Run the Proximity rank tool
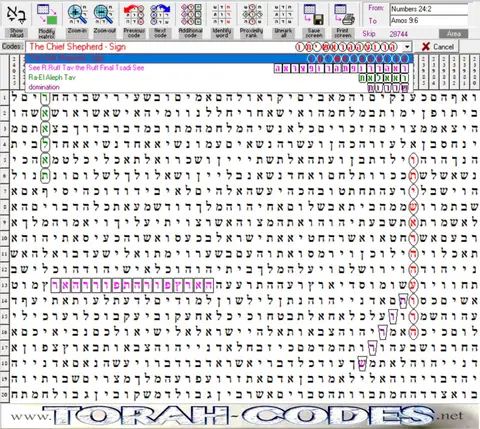 click(x=252, y=20)
